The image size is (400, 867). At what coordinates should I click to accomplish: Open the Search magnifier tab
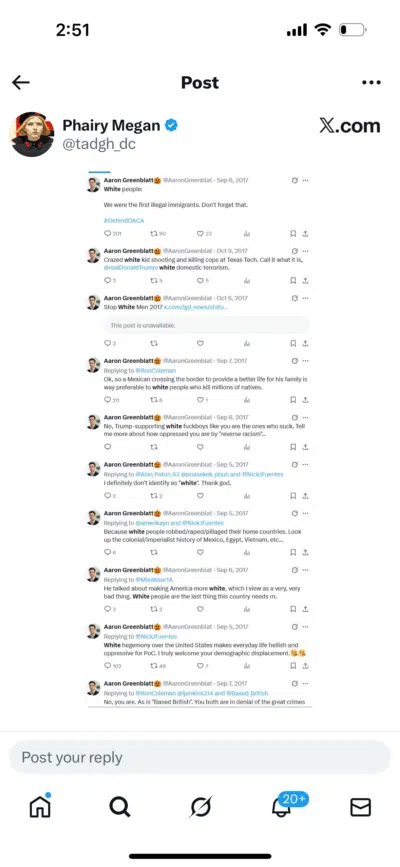coord(120,807)
